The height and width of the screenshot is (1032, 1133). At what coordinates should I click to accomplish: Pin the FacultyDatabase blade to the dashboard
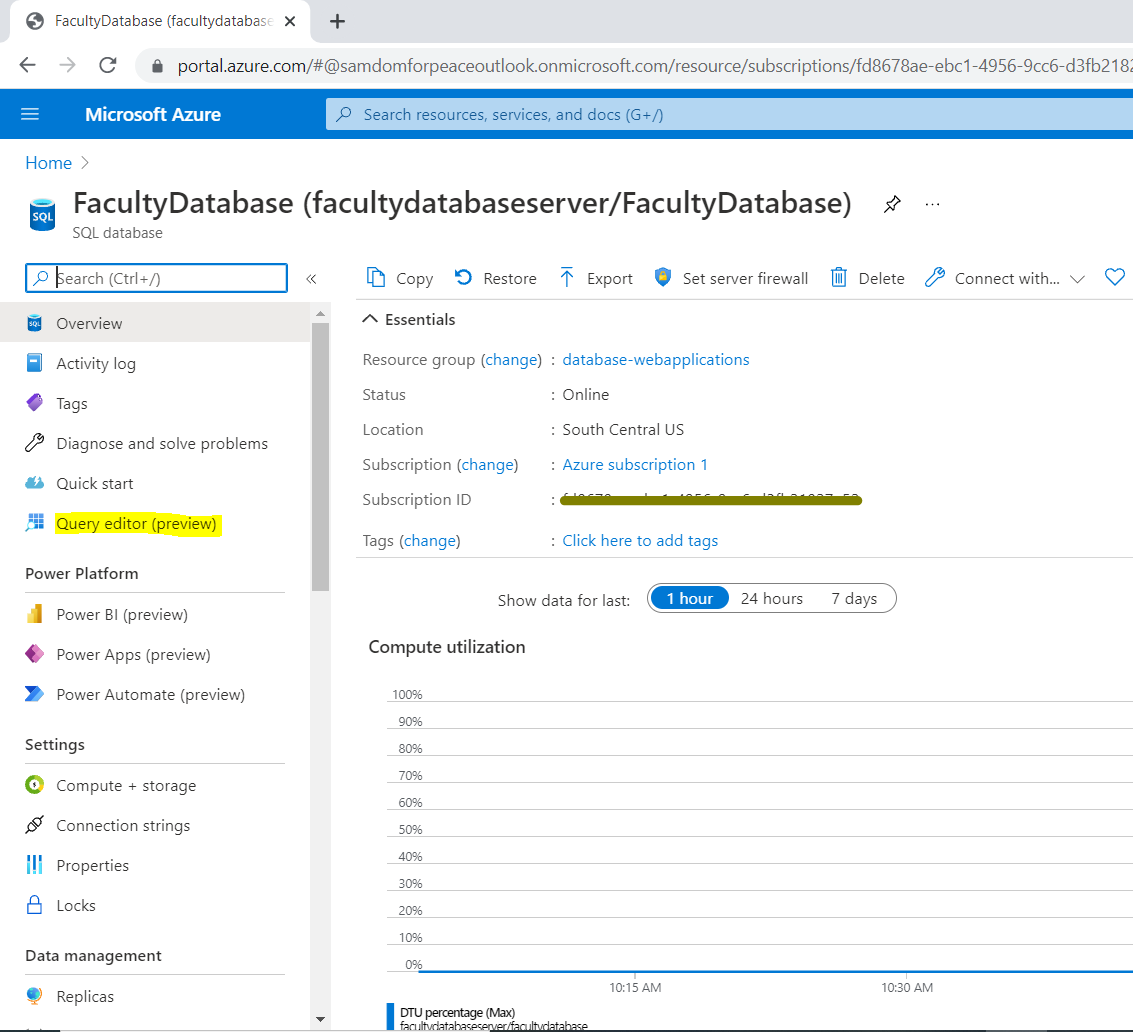[x=892, y=205]
